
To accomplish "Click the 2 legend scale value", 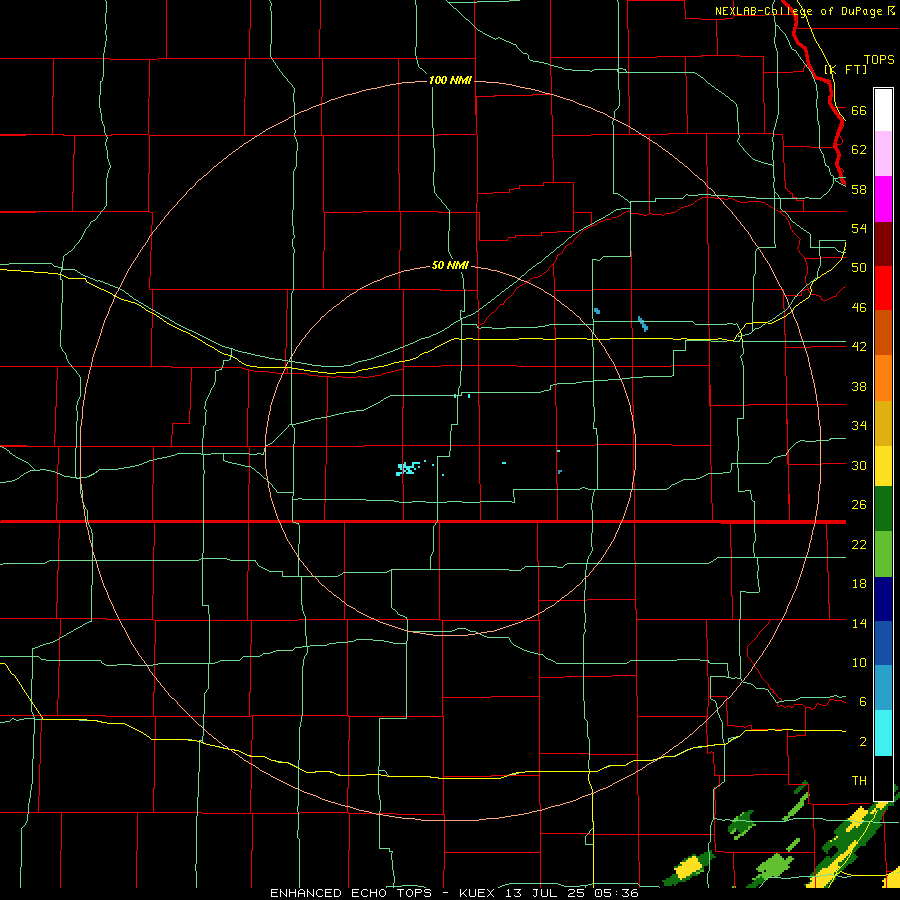I will pos(863,742).
